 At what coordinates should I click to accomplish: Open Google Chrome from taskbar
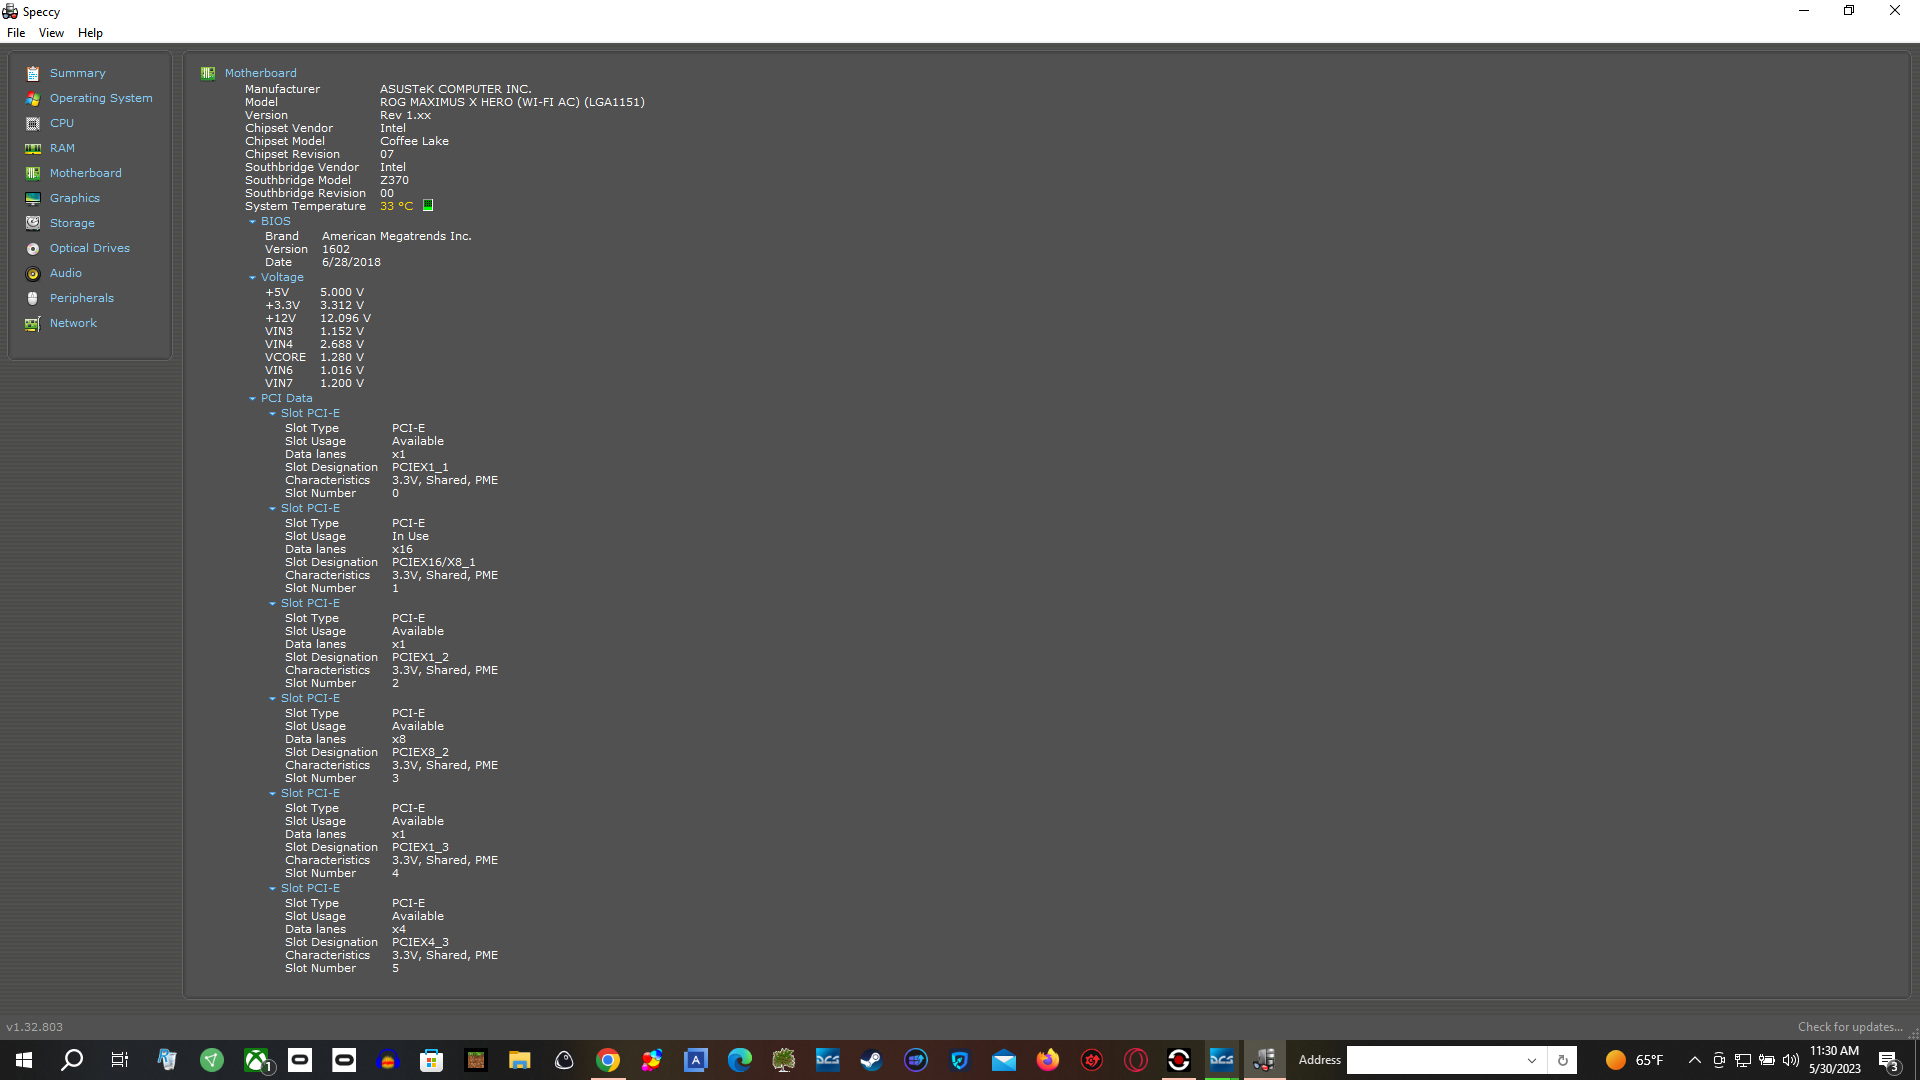coord(608,1060)
